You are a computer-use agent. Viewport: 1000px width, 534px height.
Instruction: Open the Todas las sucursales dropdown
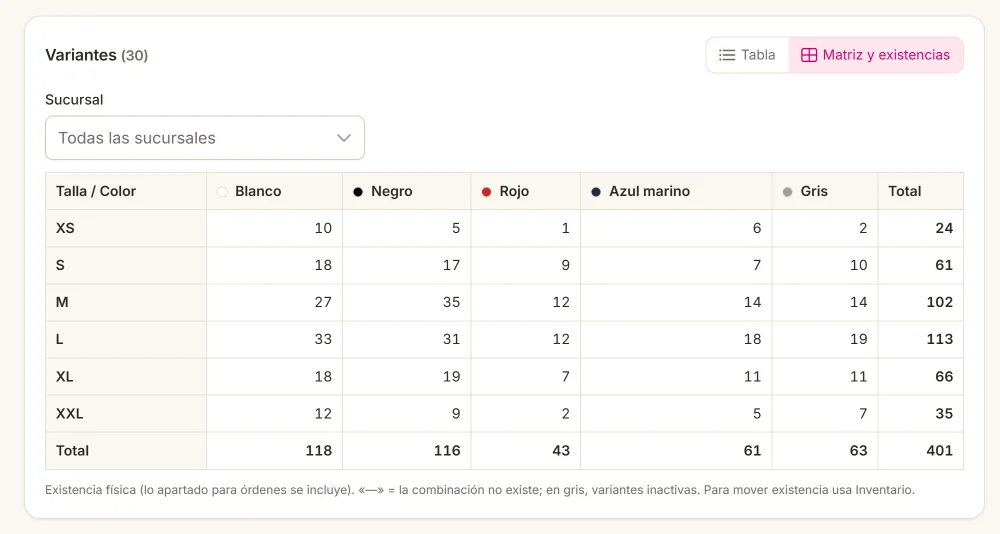coord(205,138)
